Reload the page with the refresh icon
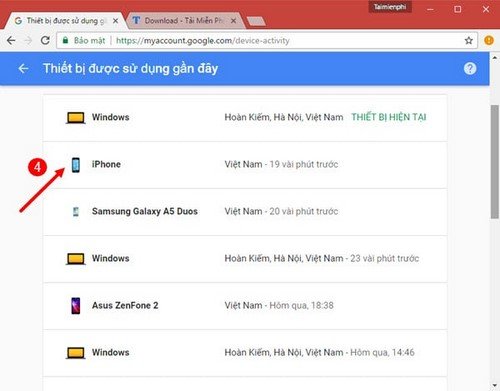The image size is (500, 391). 45,41
